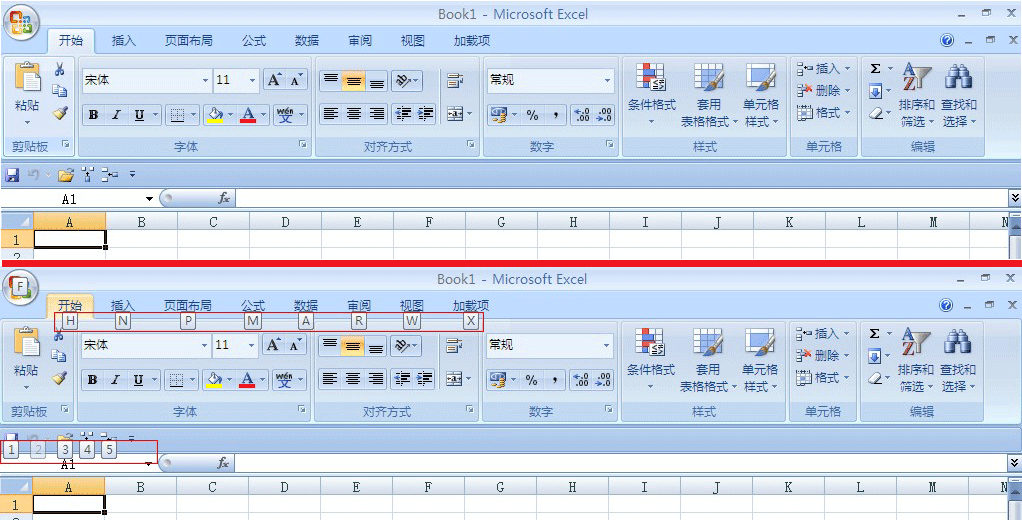Switch to 公式 tab in upper window
The width and height of the screenshot is (1022, 520).
click(x=254, y=40)
